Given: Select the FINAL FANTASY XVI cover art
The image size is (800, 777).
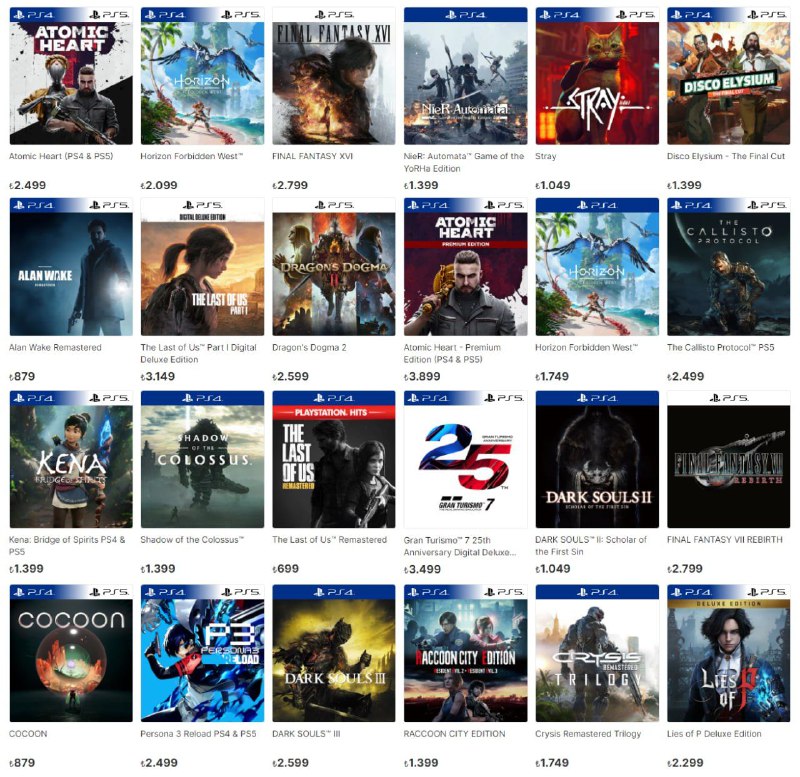Looking at the screenshot, I should (334, 76).
